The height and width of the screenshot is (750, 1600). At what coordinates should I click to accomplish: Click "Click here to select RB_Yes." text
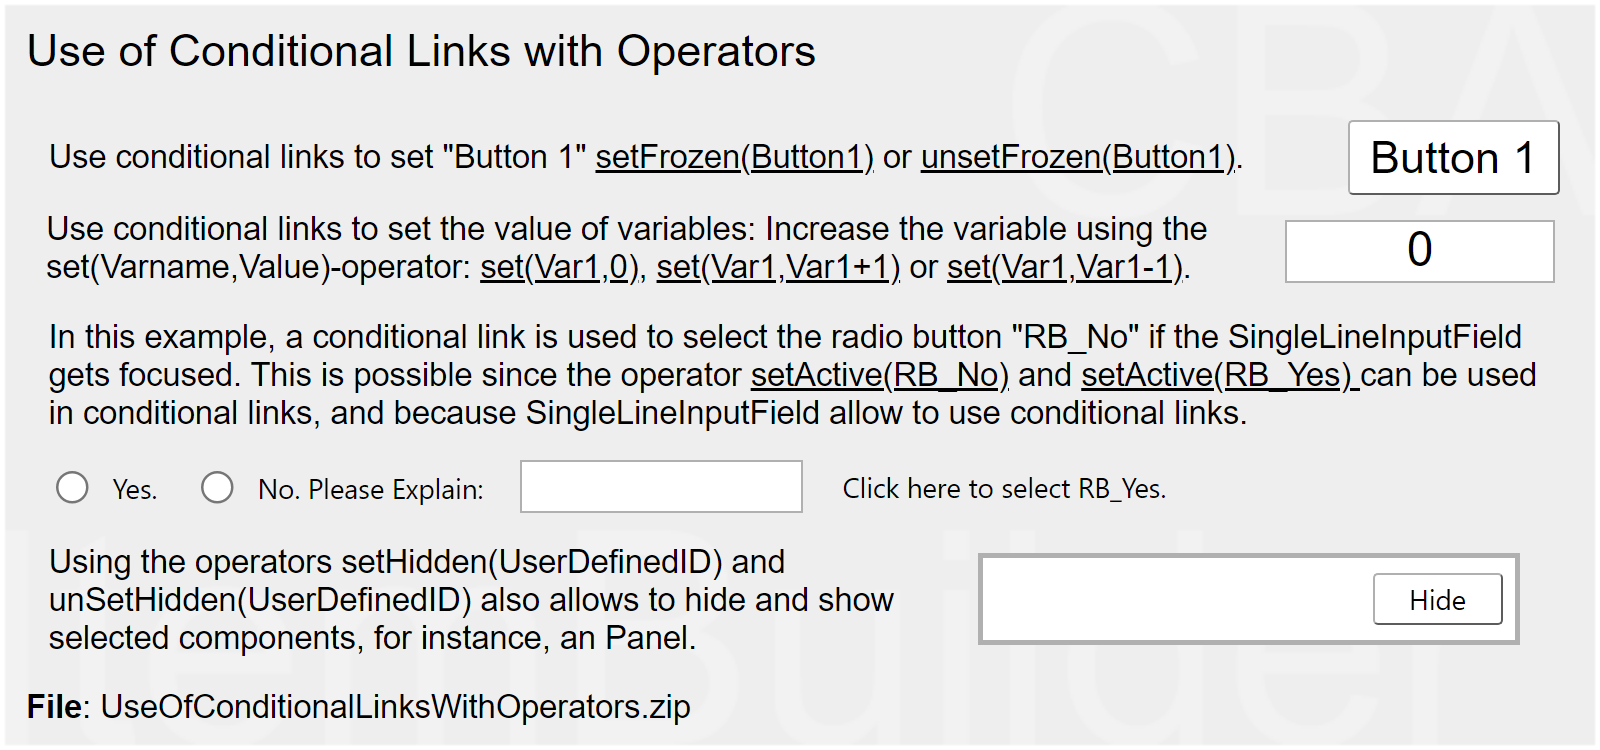[x=1004, y=489]
